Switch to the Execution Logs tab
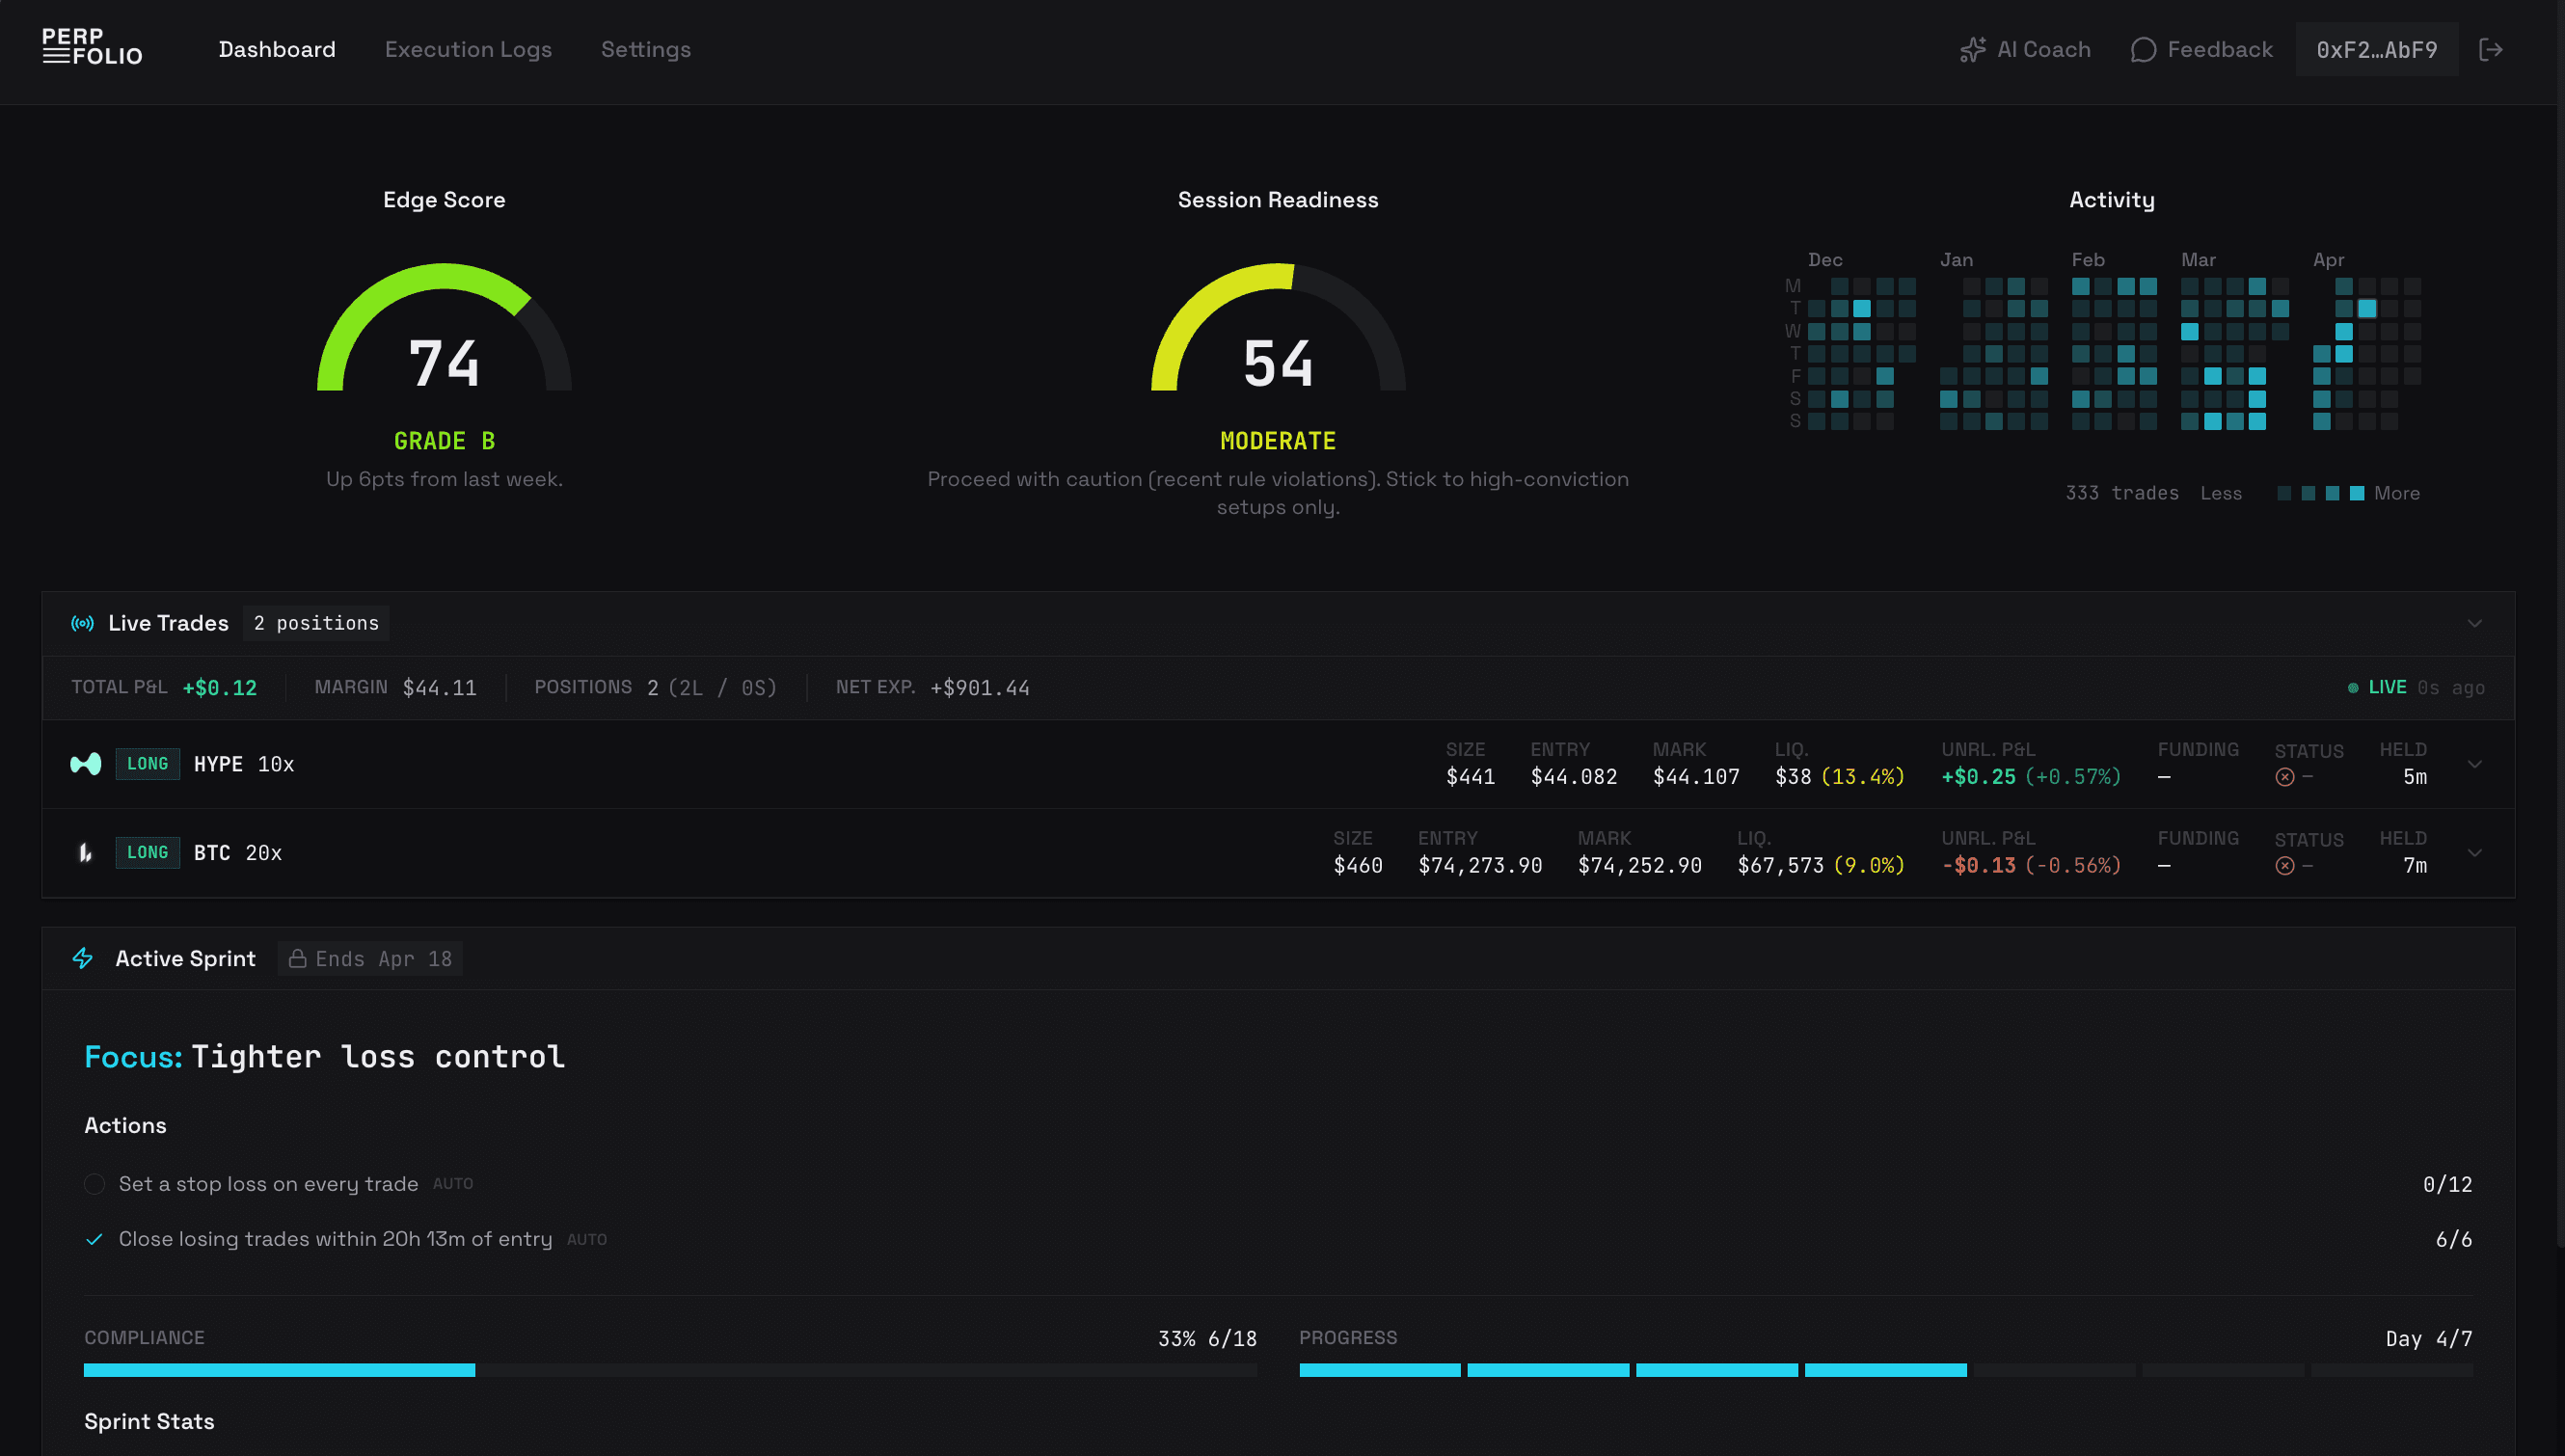The width and height of the screenshot is (2565, 1456). [469, 48]
